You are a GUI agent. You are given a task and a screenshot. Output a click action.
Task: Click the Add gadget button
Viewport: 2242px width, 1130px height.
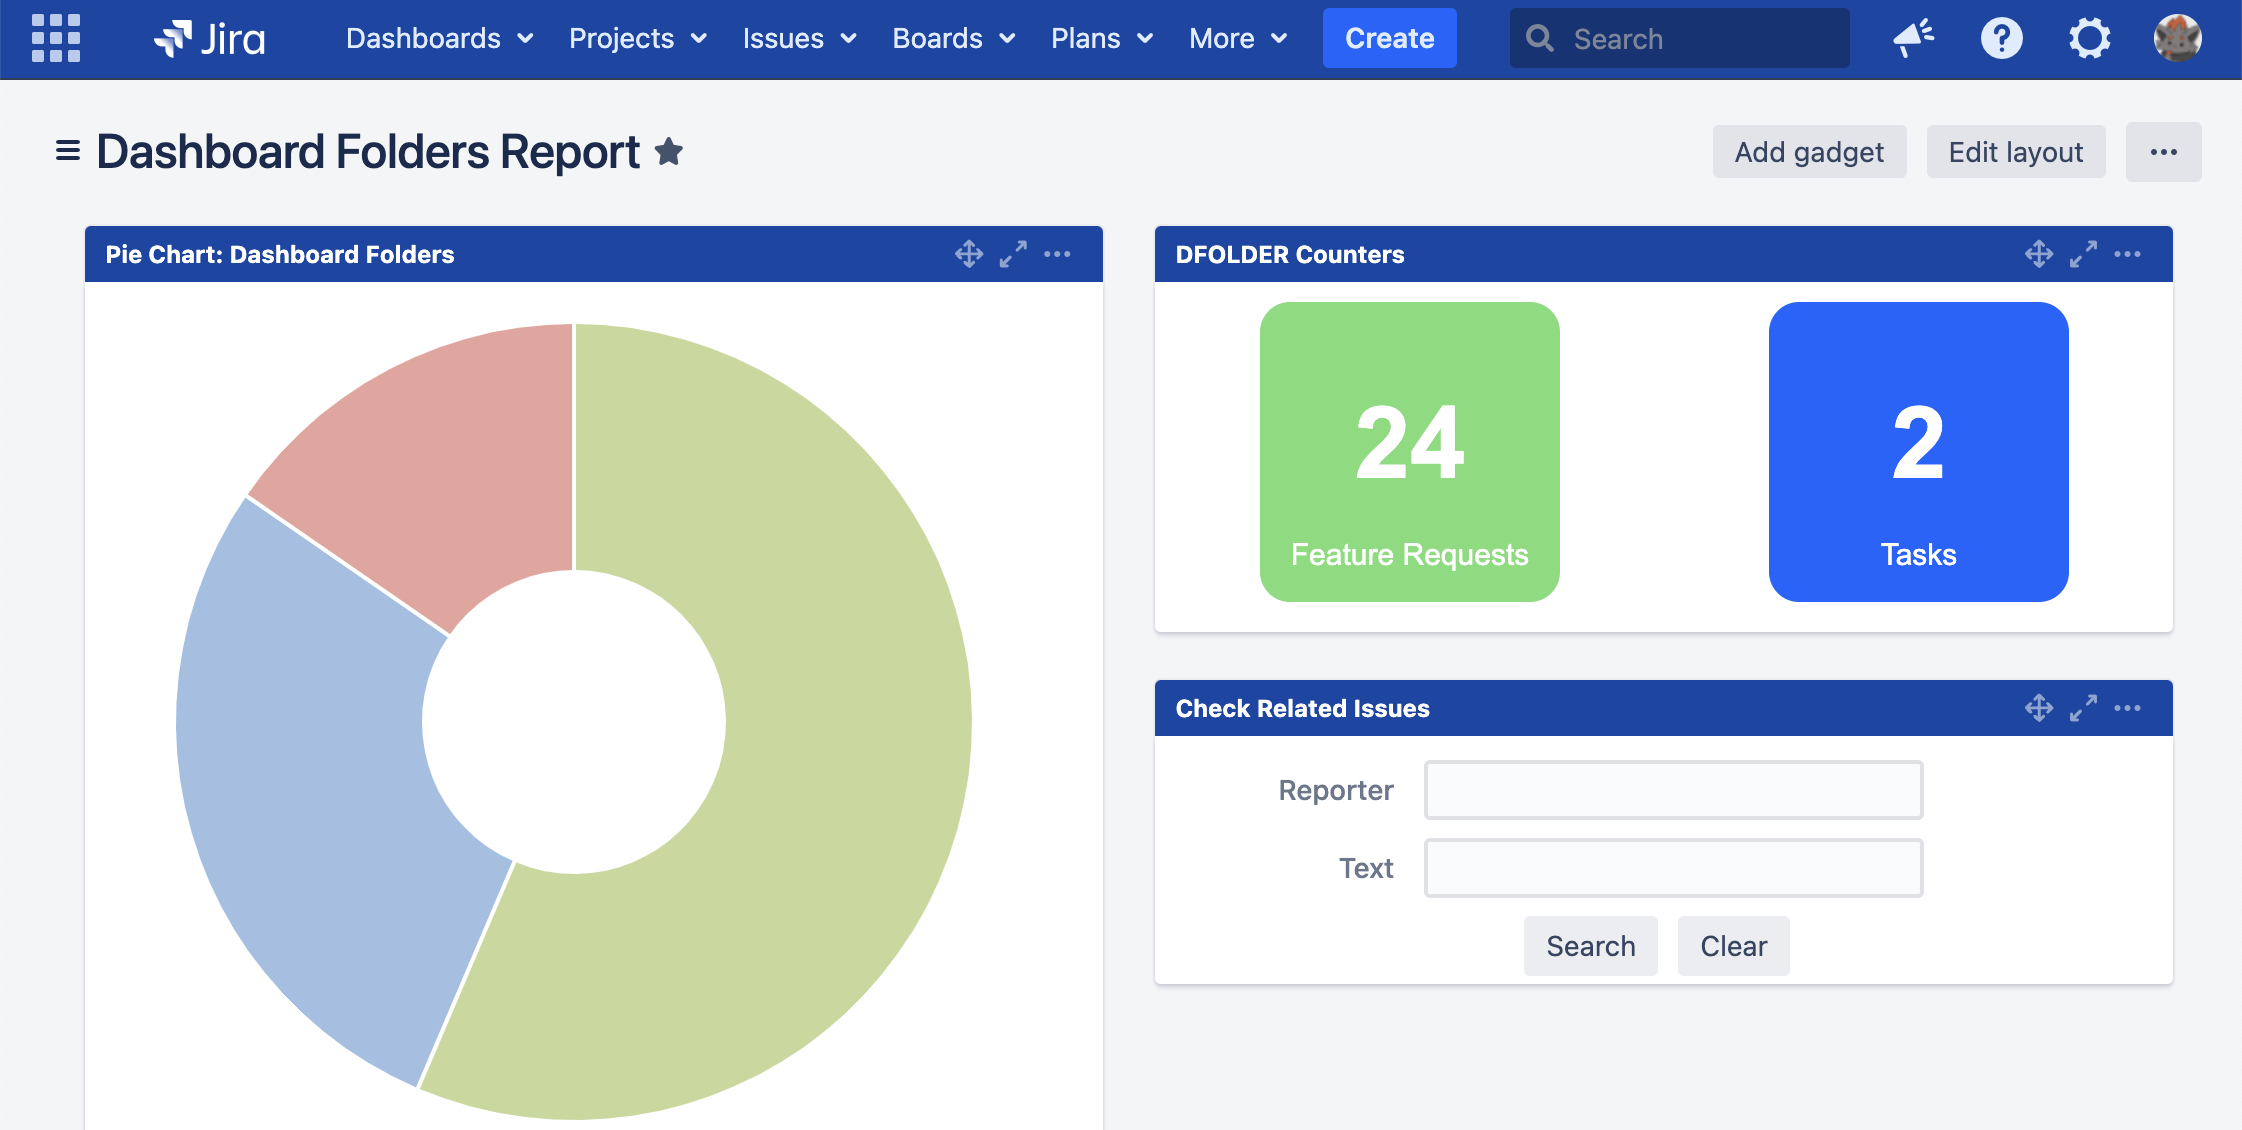point(1809,152)
